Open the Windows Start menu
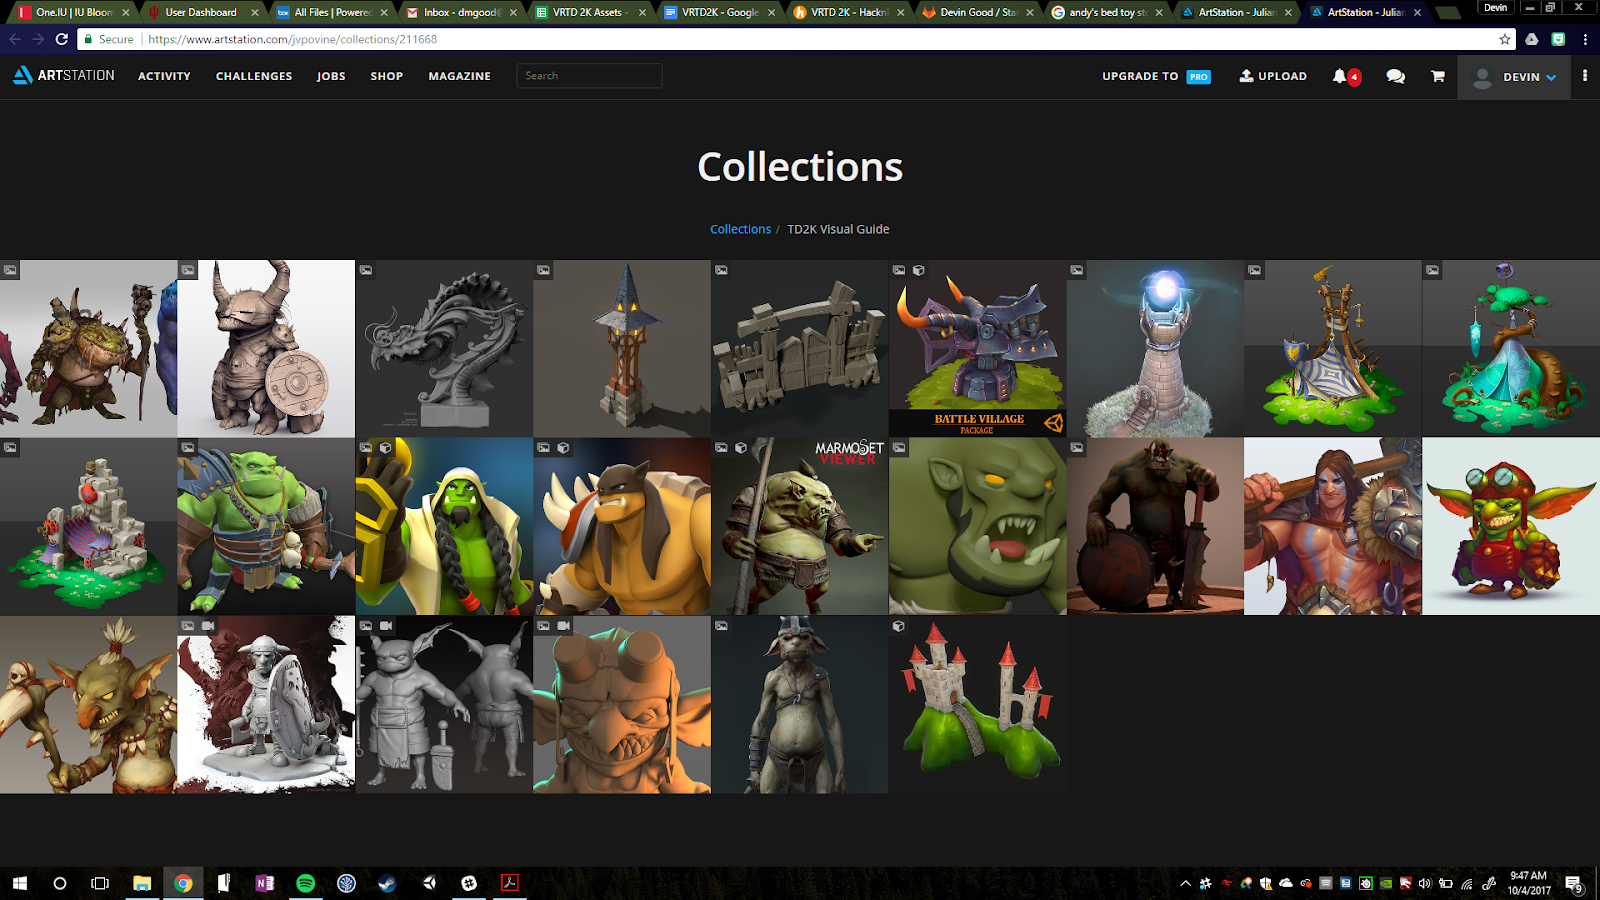Image resolution: width=1600 pixels, height=900 pixels. [x=19, y=883]
